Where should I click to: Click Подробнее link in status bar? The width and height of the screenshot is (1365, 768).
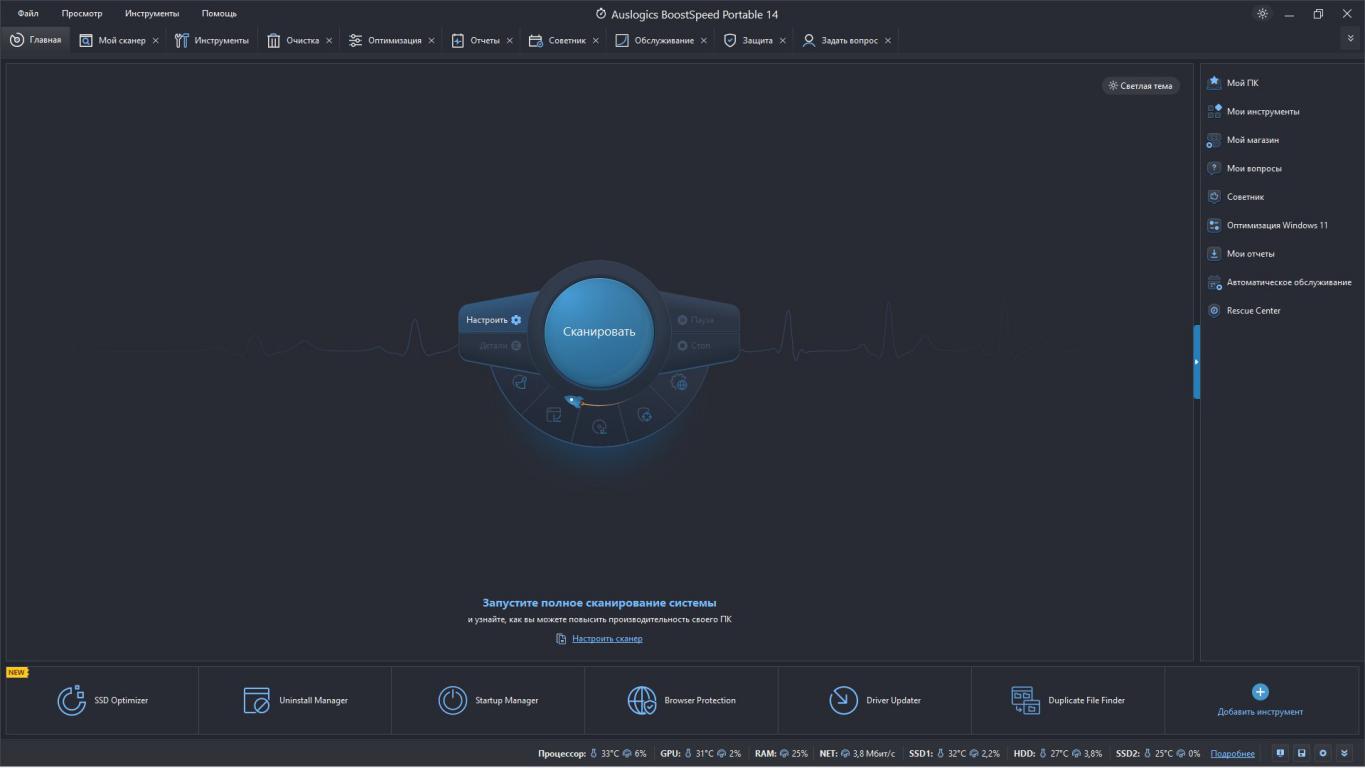pos(1232,754)
